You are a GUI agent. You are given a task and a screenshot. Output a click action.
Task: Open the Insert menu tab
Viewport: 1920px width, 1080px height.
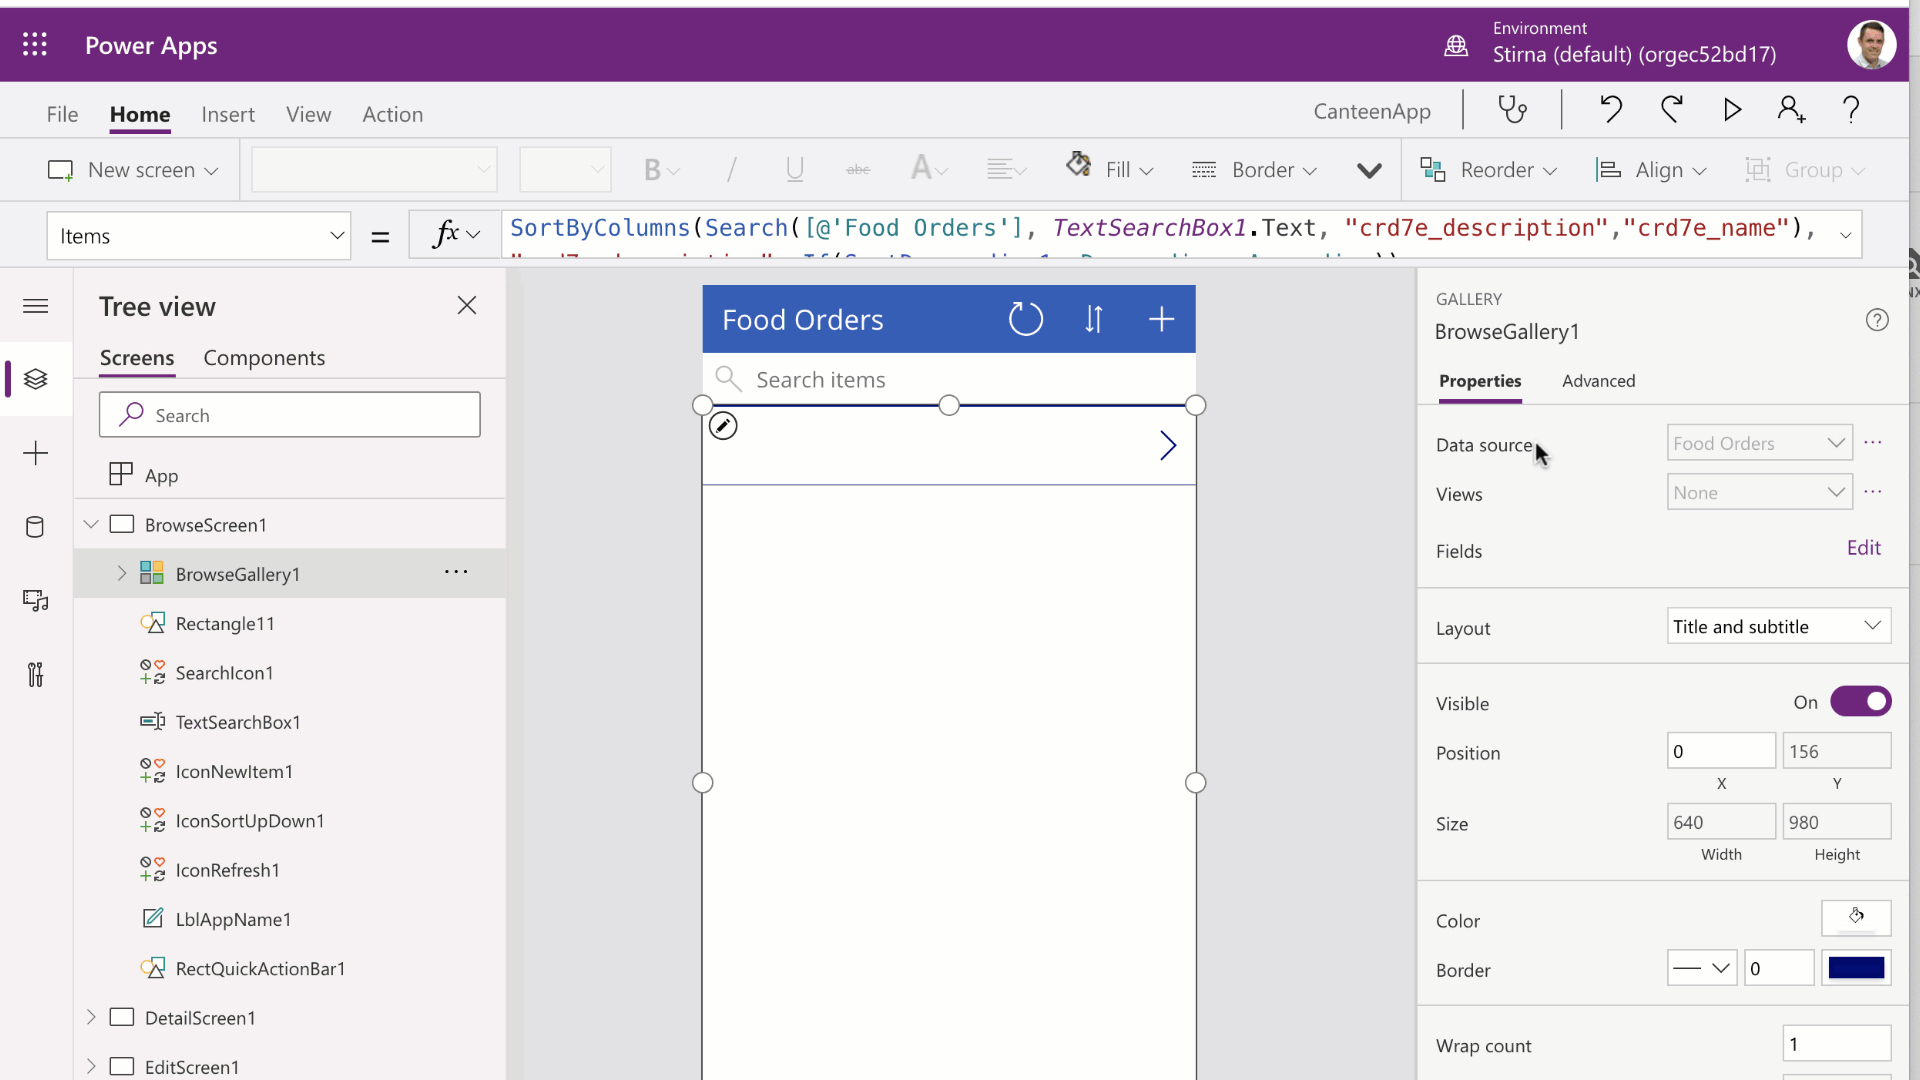(228, 114)
